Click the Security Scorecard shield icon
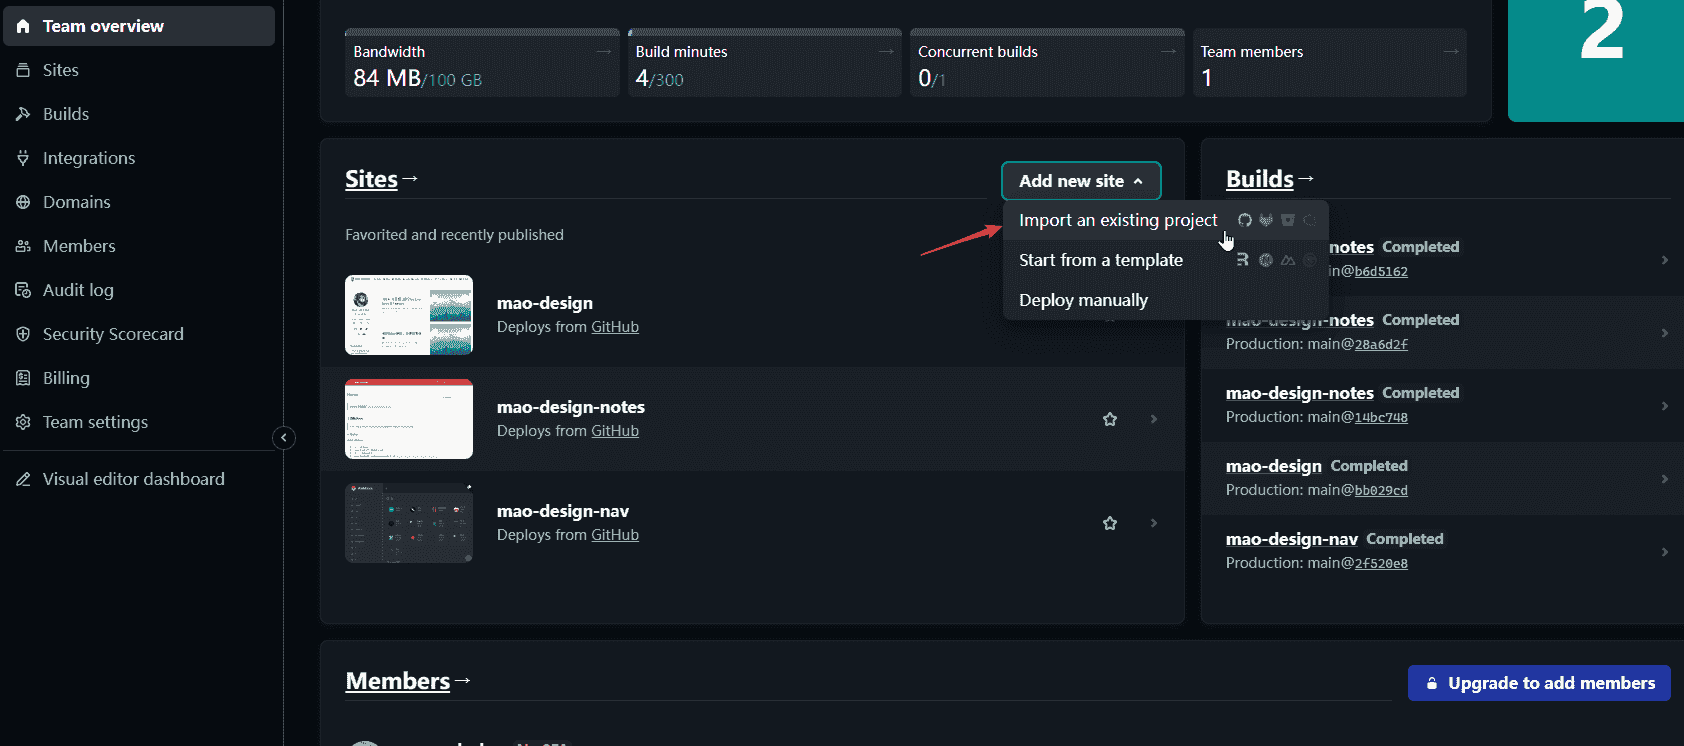 pos(23,334)
